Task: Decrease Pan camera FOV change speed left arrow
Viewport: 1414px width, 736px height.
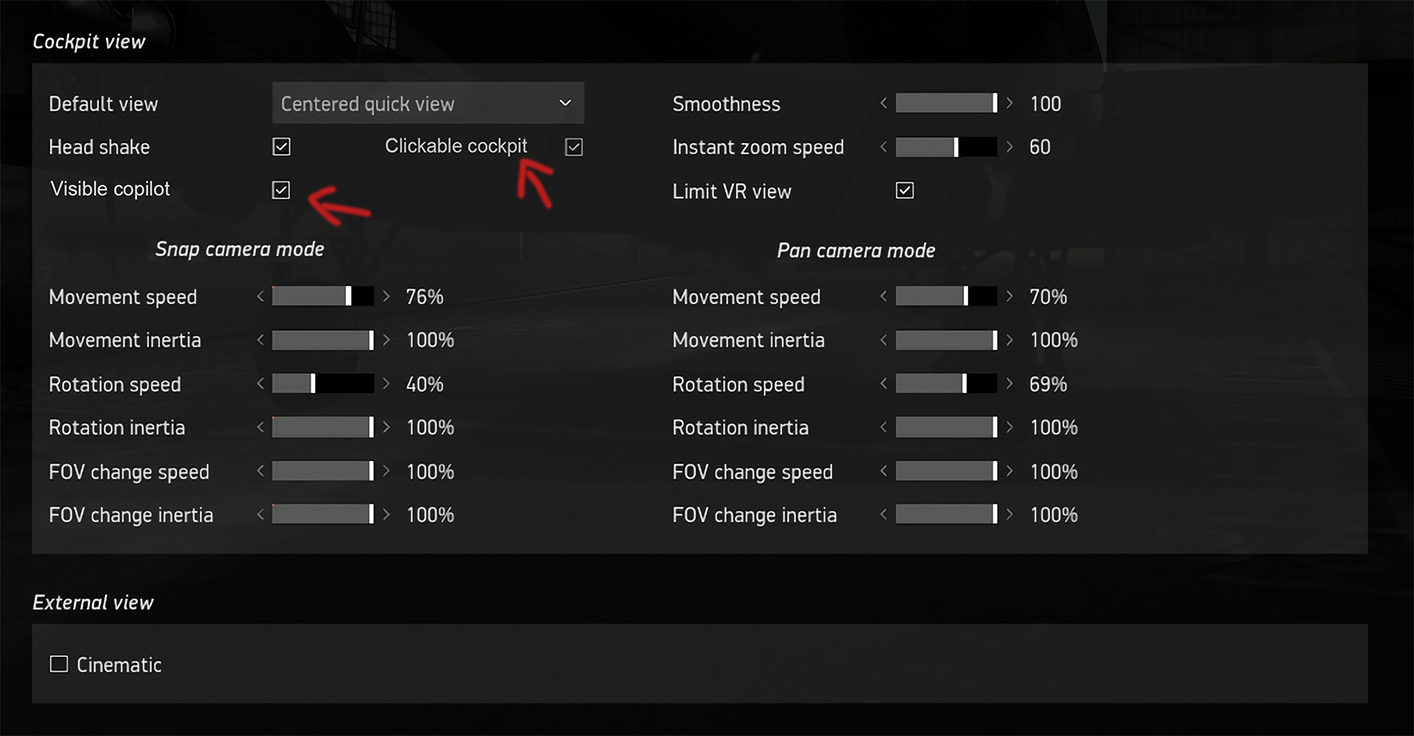Action: [883, 471]
